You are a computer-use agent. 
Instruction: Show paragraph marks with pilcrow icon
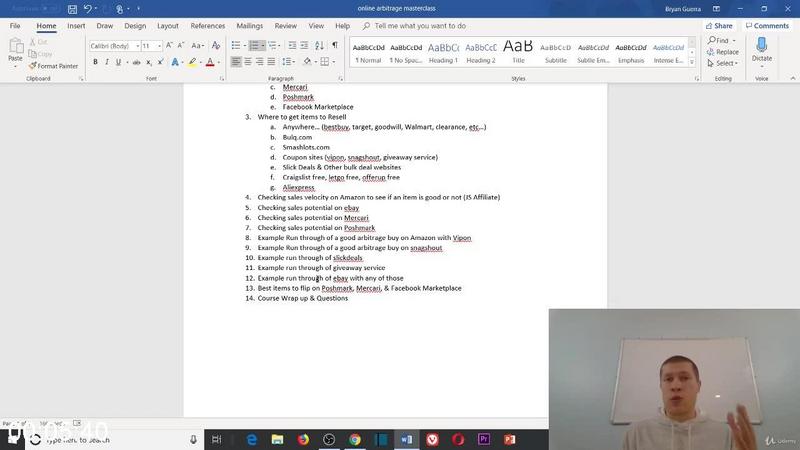point(335,45)
